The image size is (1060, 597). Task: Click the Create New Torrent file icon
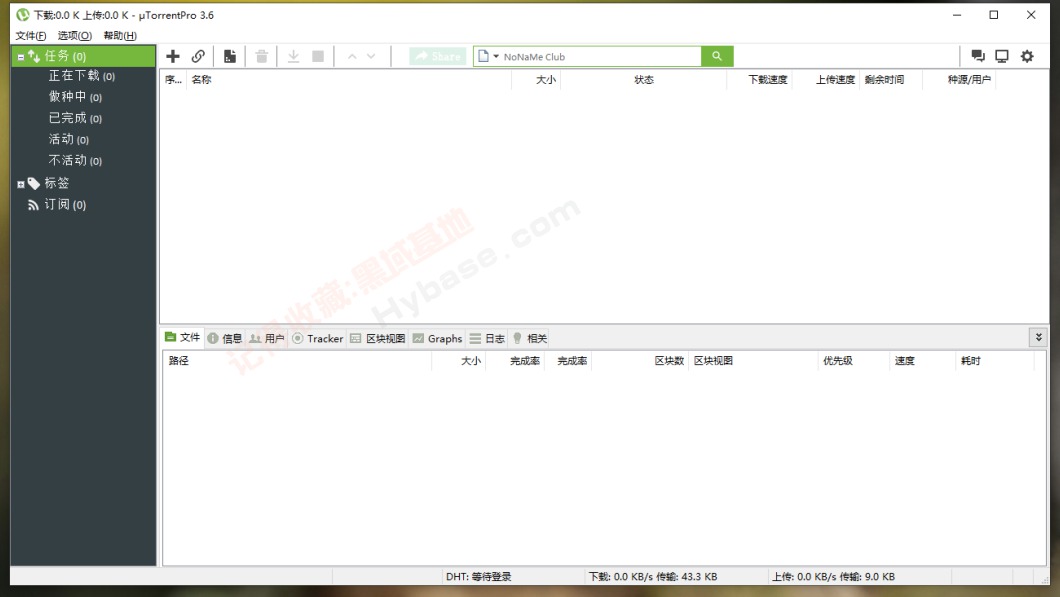click(230, 57)
